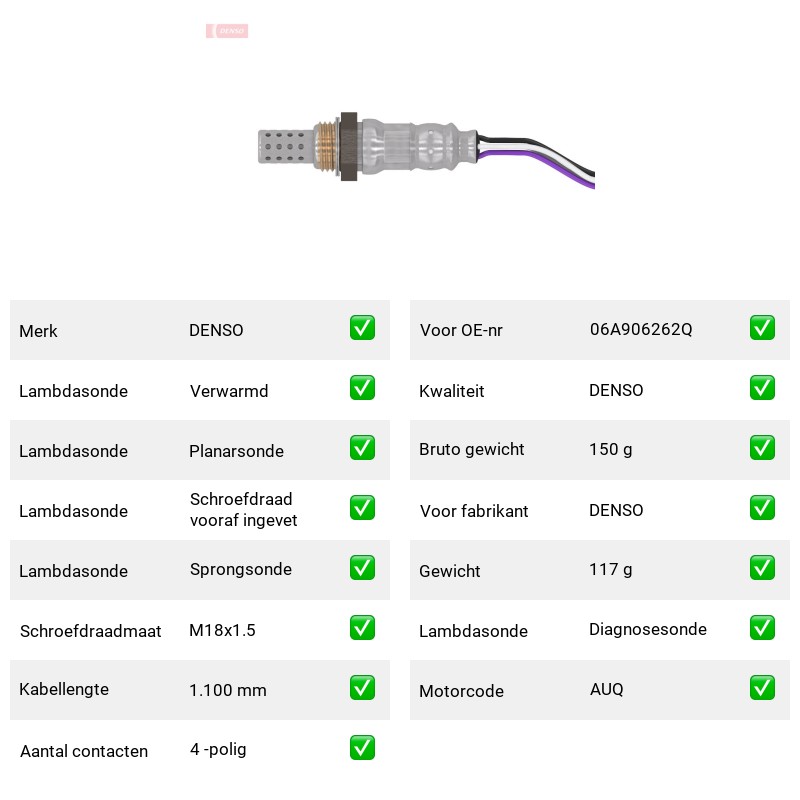Viewport: 800px width, 800px height.
Task: Click the Motorcode AUQ value
Action: [607, 689]
